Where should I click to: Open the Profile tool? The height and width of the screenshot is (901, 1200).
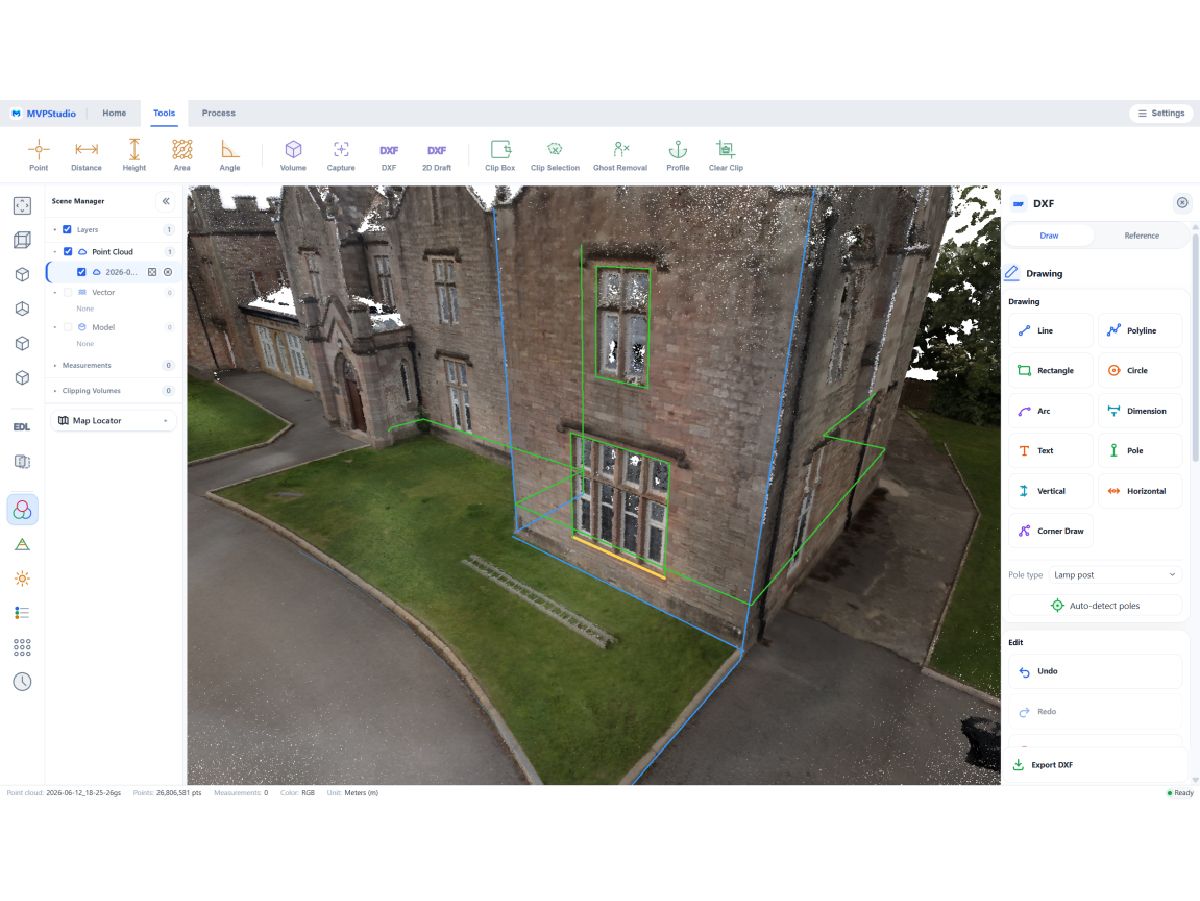678,155
